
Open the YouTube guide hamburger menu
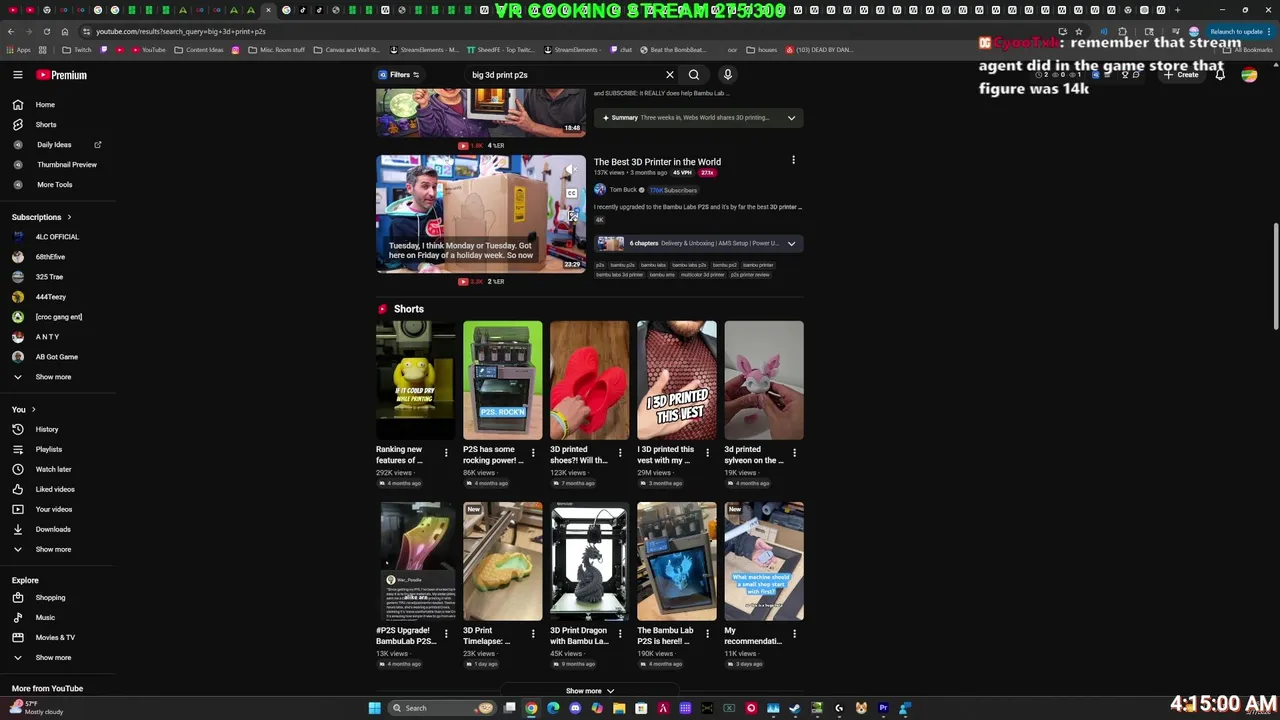[x=18, y=75]
